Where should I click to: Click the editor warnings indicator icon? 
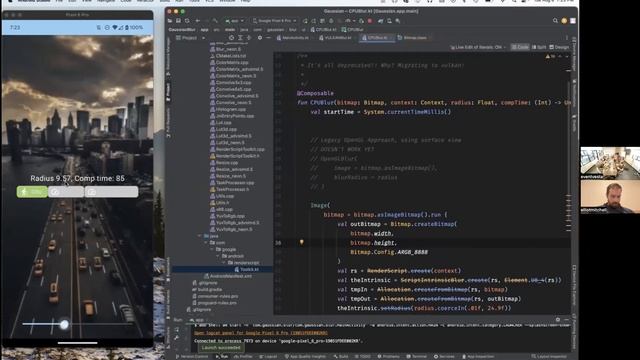coord(550,56)
